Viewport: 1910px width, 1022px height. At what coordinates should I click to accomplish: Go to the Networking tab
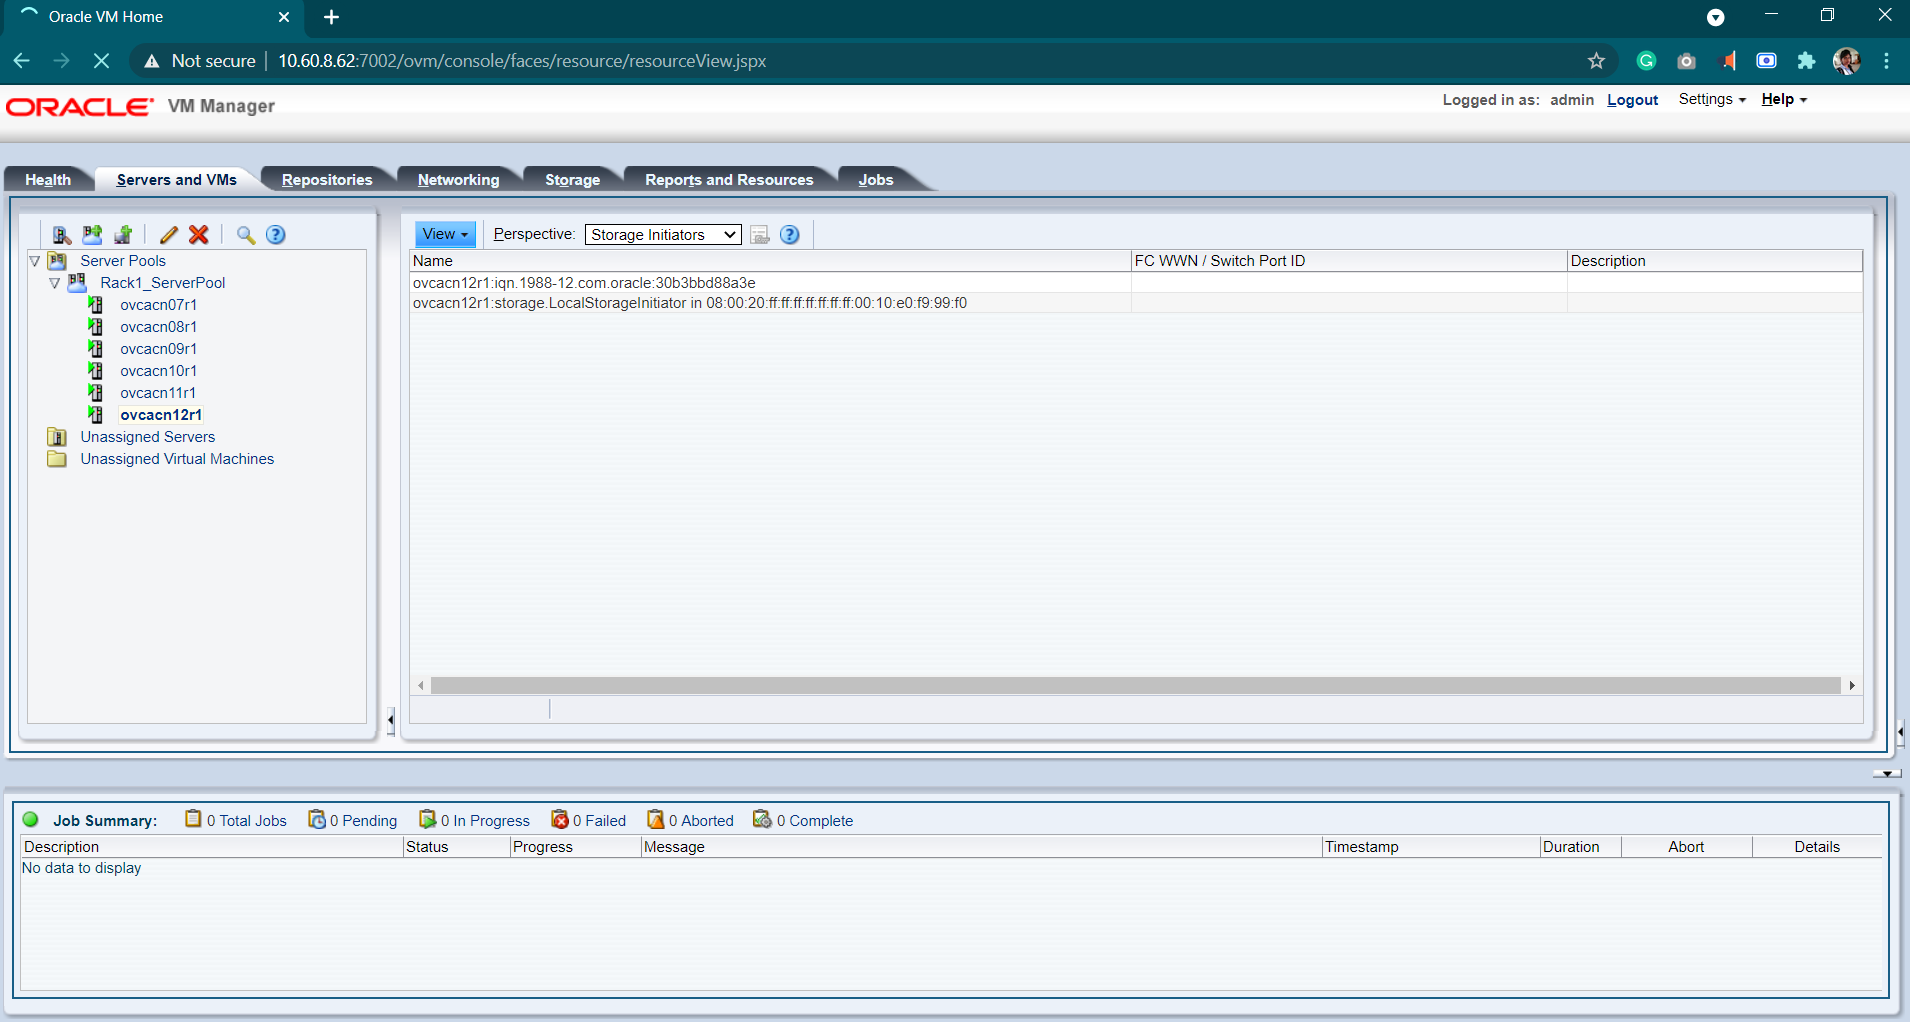458,180
